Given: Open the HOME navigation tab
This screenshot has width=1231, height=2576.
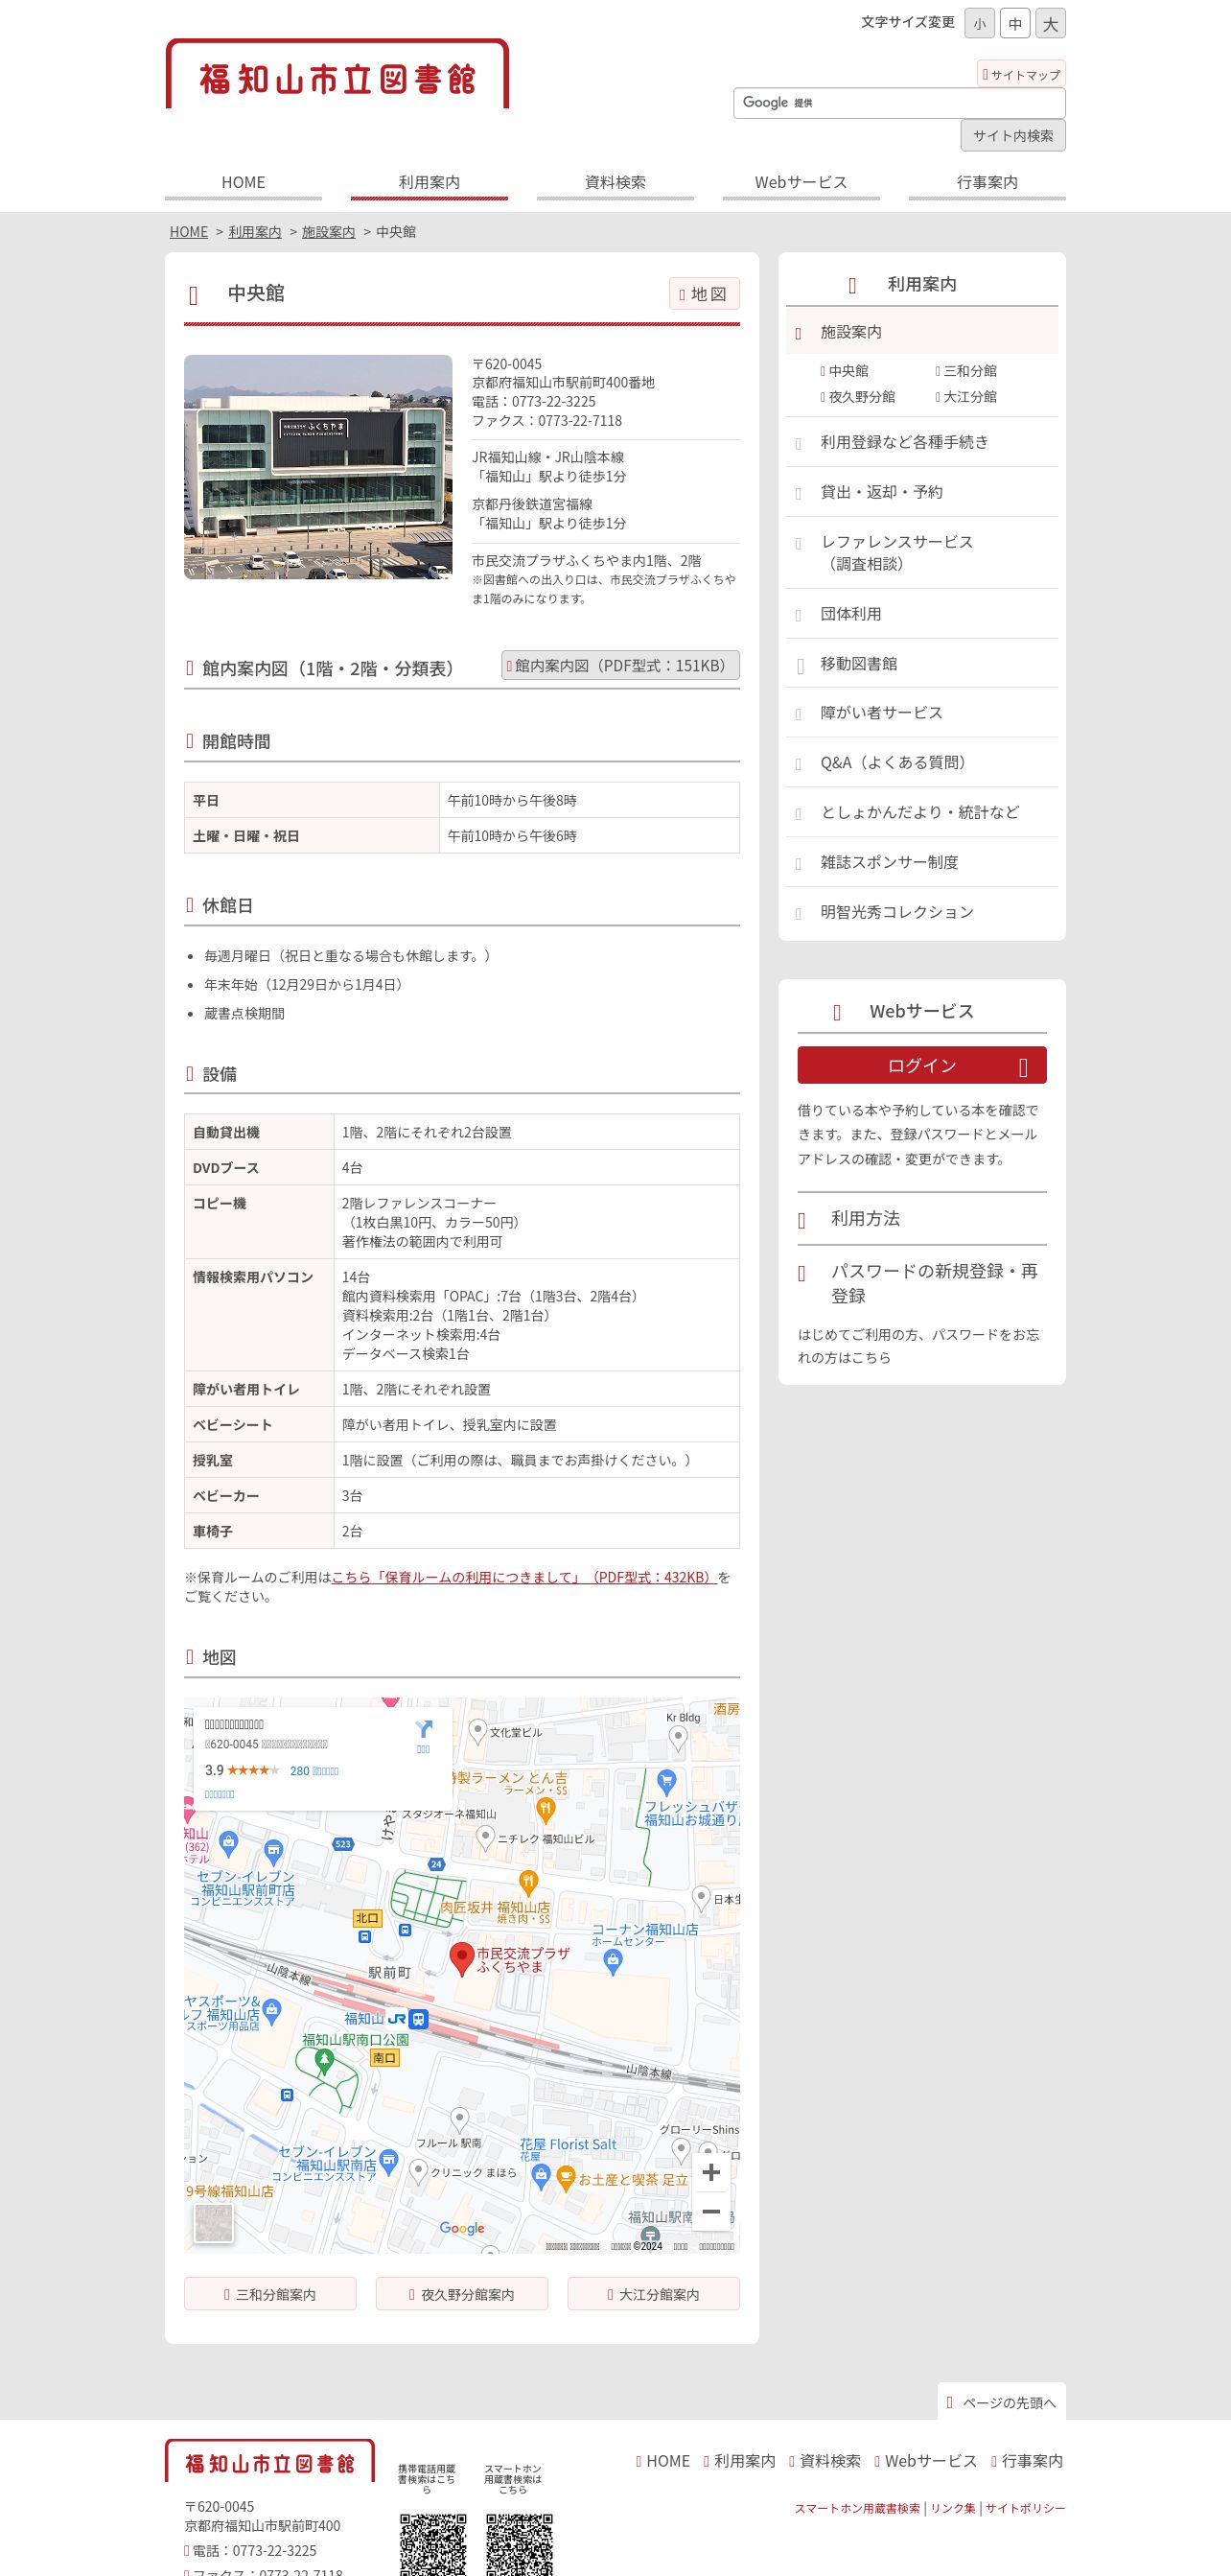Looking at the screenshot, I should pyautogui.click(x=243, y=183).
